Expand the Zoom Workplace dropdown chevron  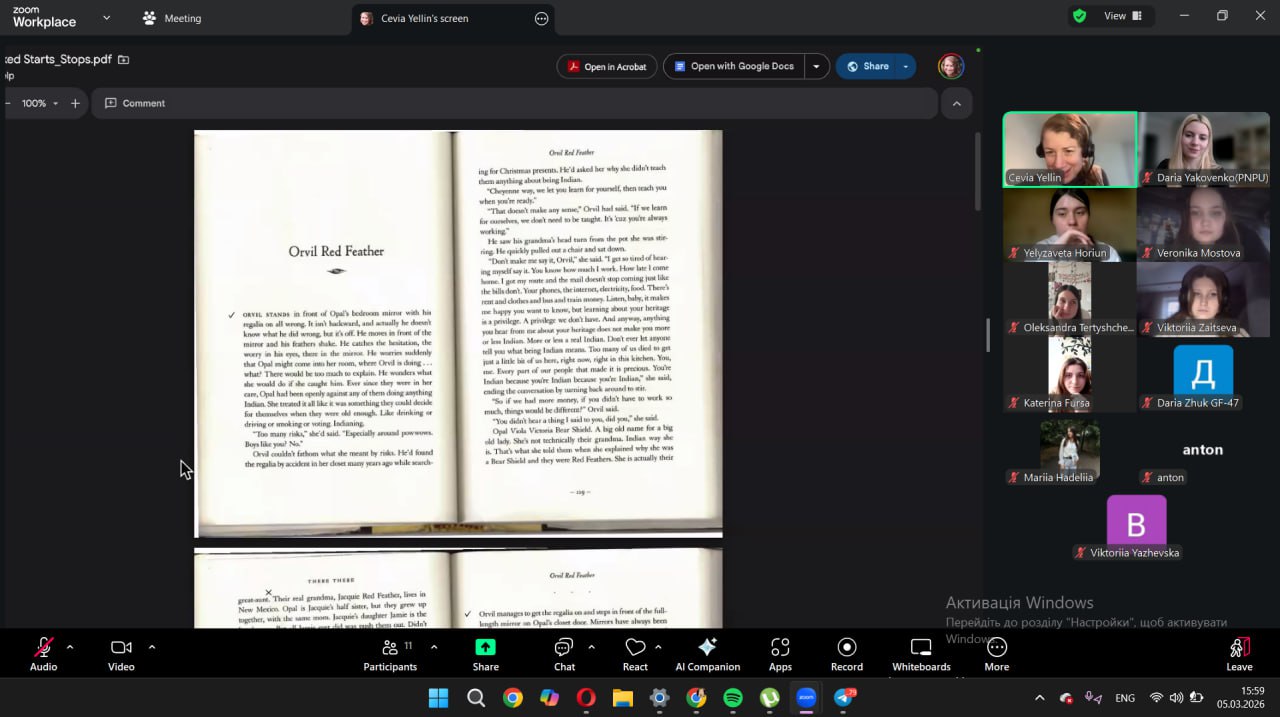107,18
